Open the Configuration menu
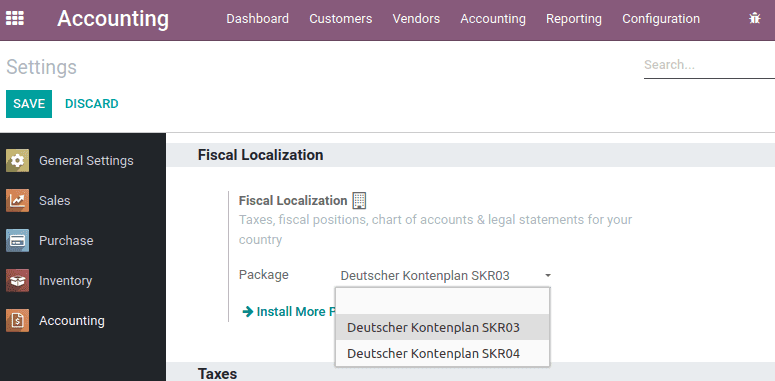This screenshot has height=381, width=775. coord(661,19)
